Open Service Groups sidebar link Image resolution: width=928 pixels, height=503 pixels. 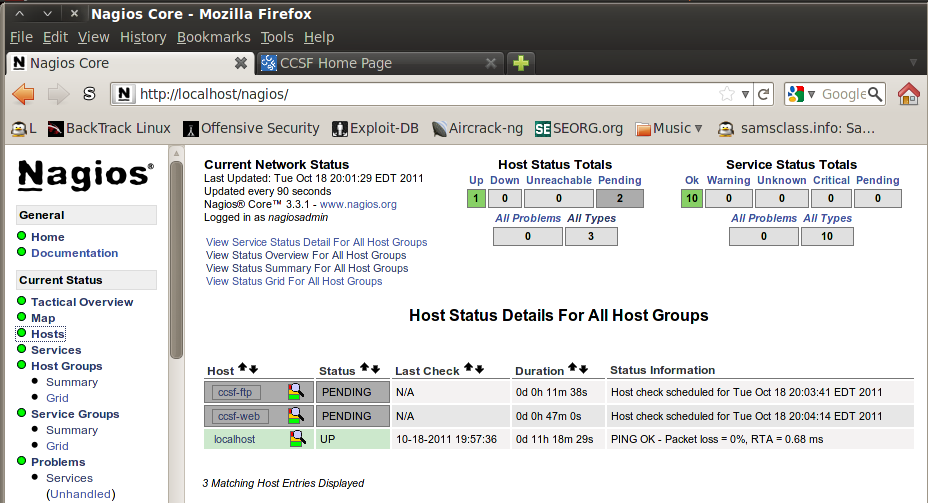[x=75, y=414]
